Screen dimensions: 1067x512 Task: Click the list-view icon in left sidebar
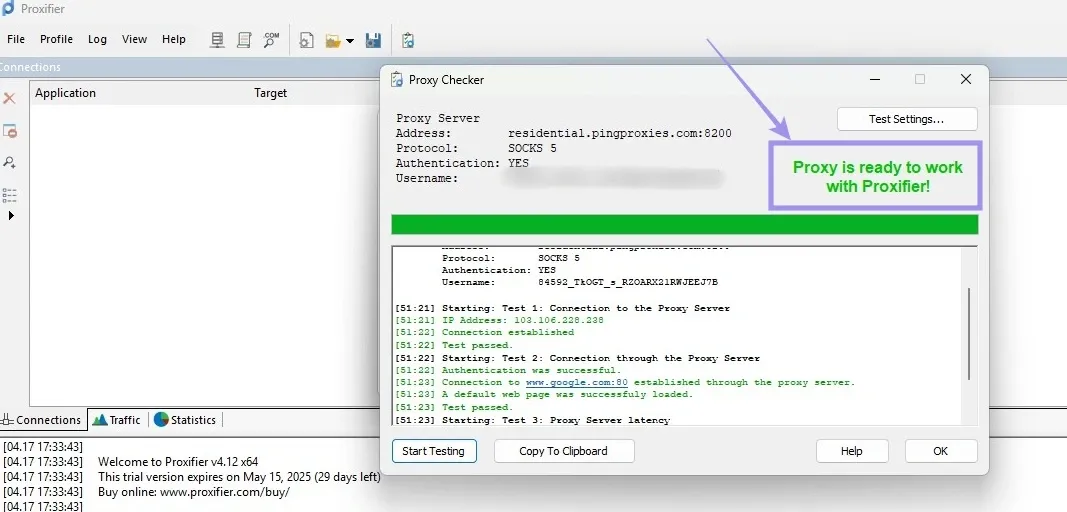[x=10, y=195]
